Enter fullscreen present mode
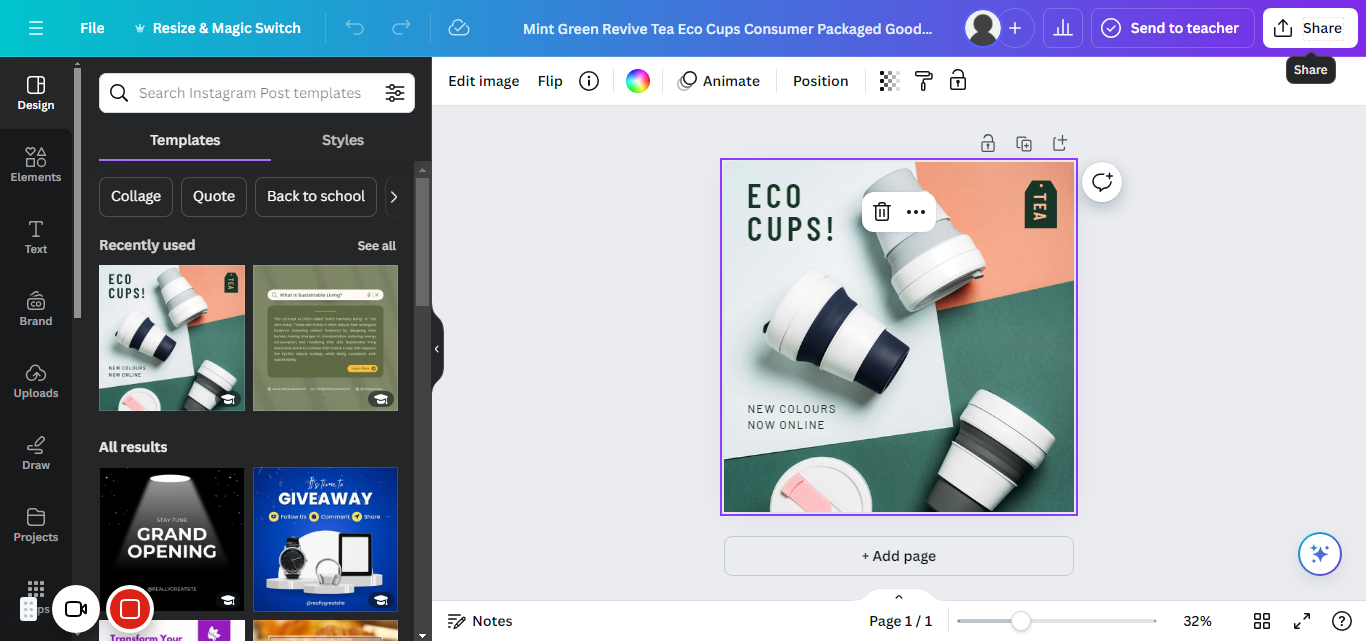This screenshot has width=1366, height=641. pos(1302,621)
